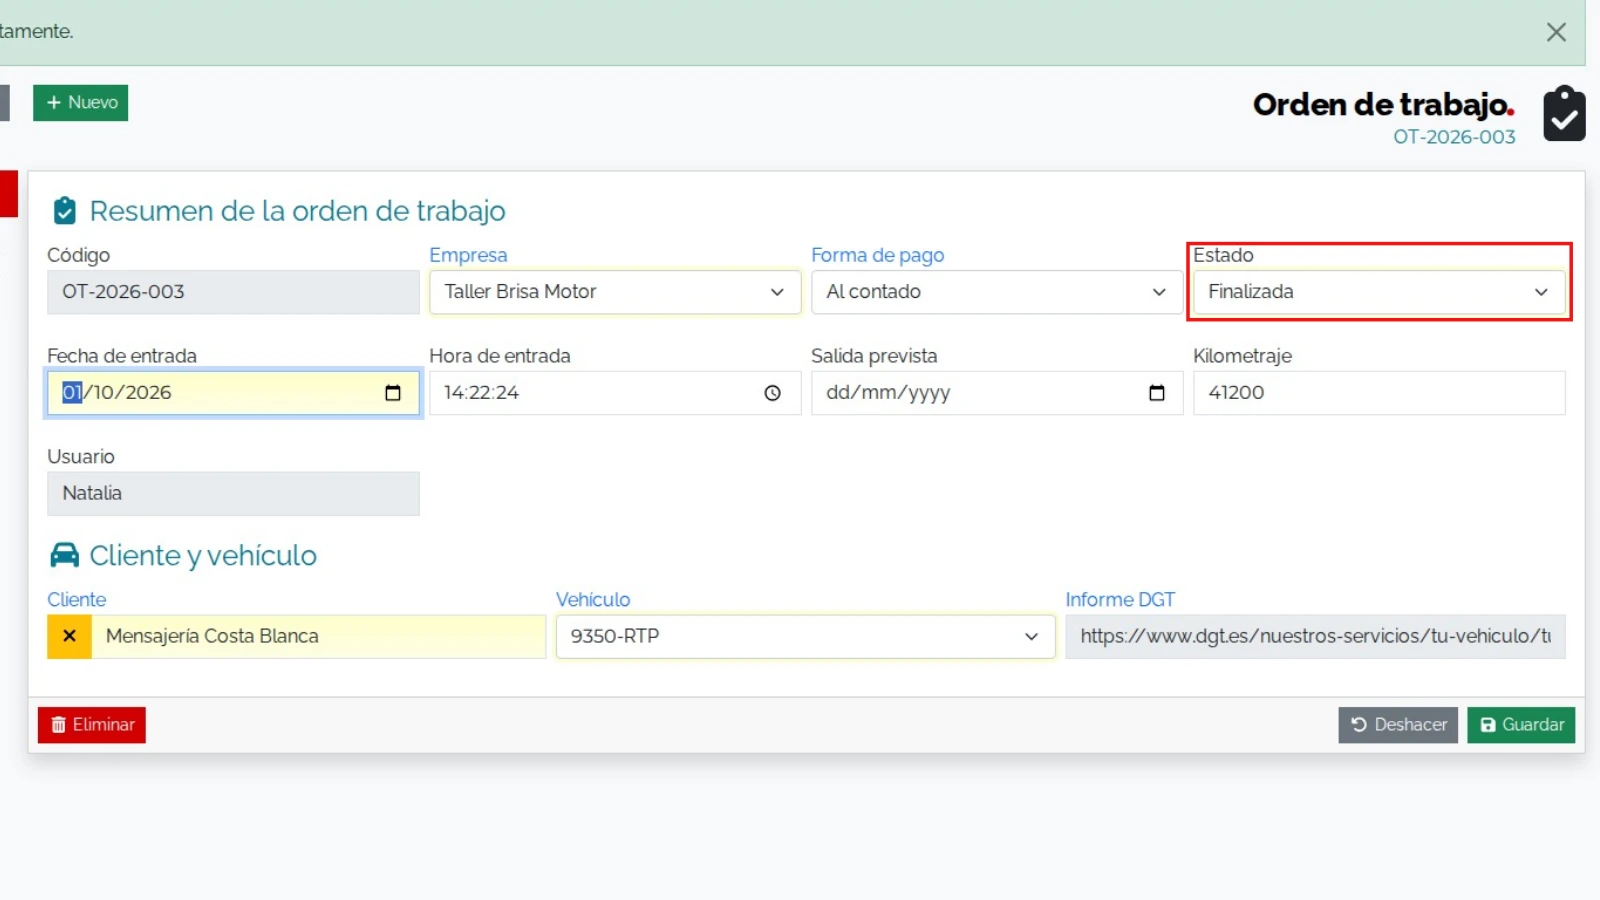
Task: Click the Kilometraje field showing 41200
Action: [1379, 393]
